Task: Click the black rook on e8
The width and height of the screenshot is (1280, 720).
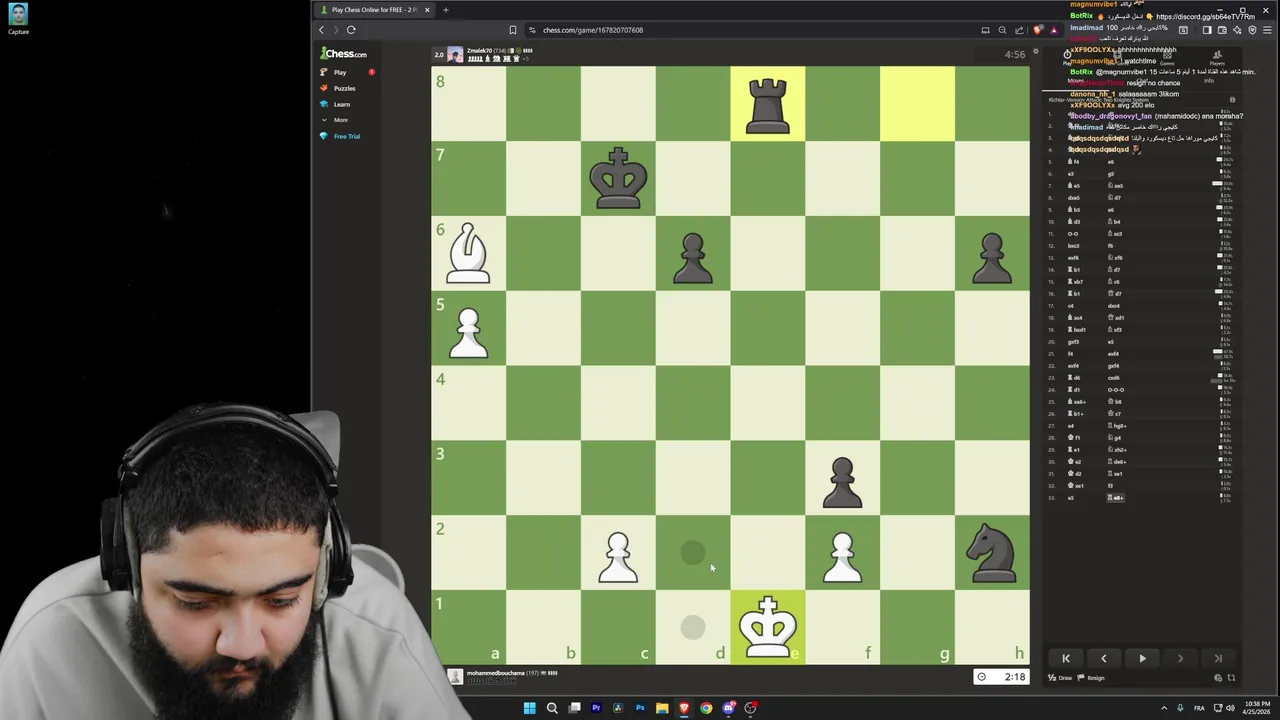Action: click(768, 104)
